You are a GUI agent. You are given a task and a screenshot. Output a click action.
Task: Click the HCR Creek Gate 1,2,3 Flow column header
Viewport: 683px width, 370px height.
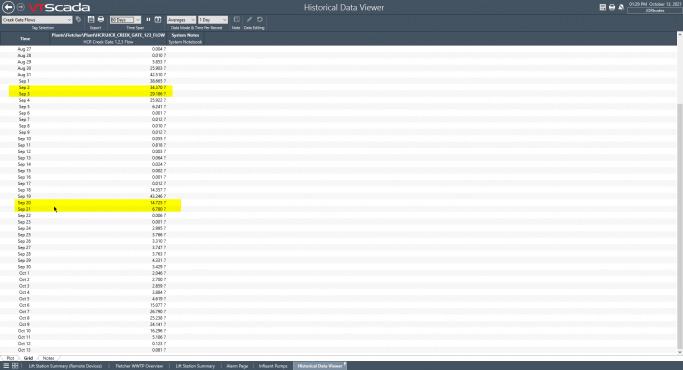[x=108, y=38]
